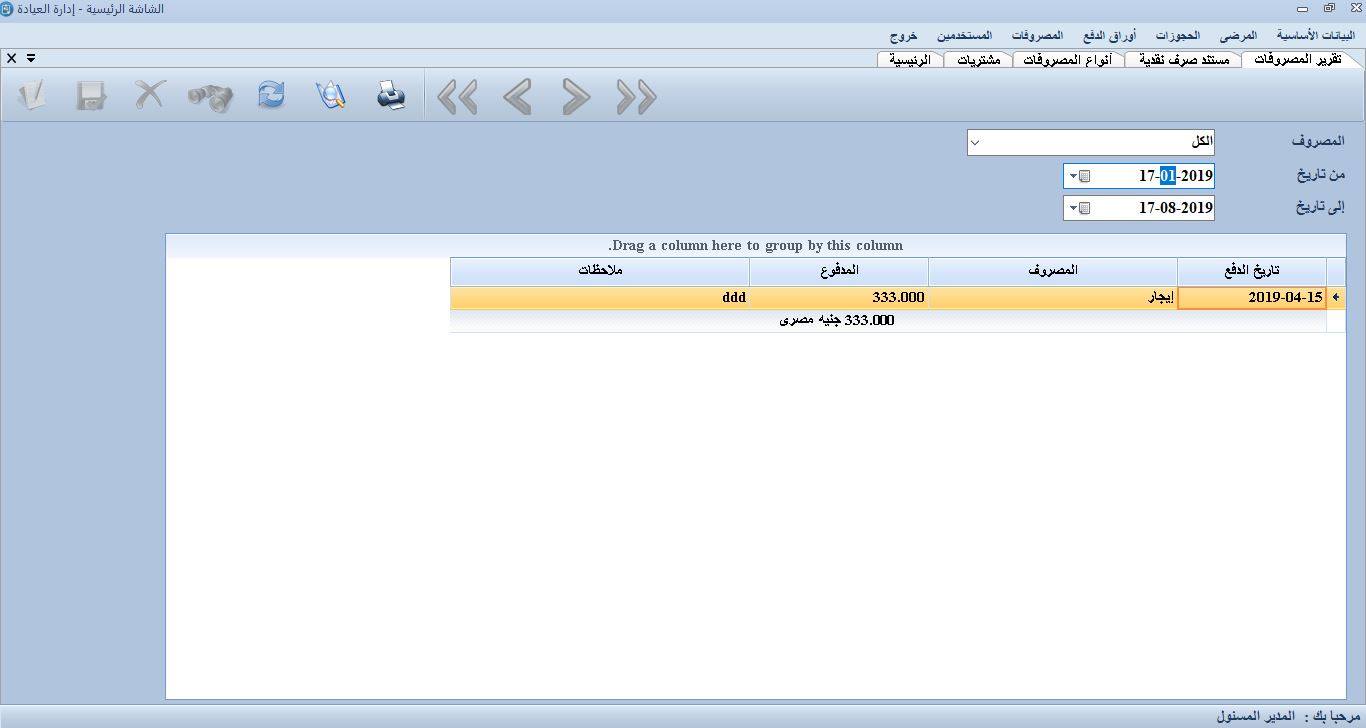Switch to مشتريات tab
Screen dimensions: 1366x728
(979, 59)
